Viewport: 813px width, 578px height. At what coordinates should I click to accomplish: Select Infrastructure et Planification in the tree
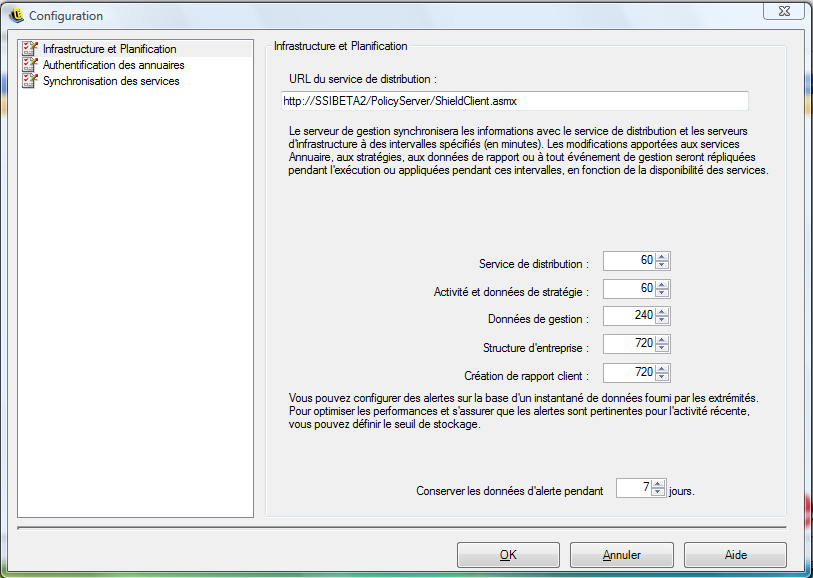click(109, 49)
